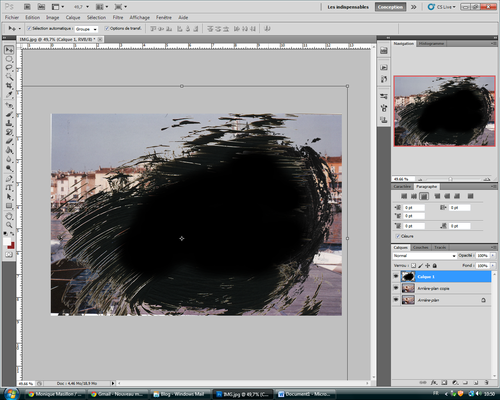Open the arrange documents dropdown
Image resolution: width=500 pixels, height=400 pixels.
point(102,7)
